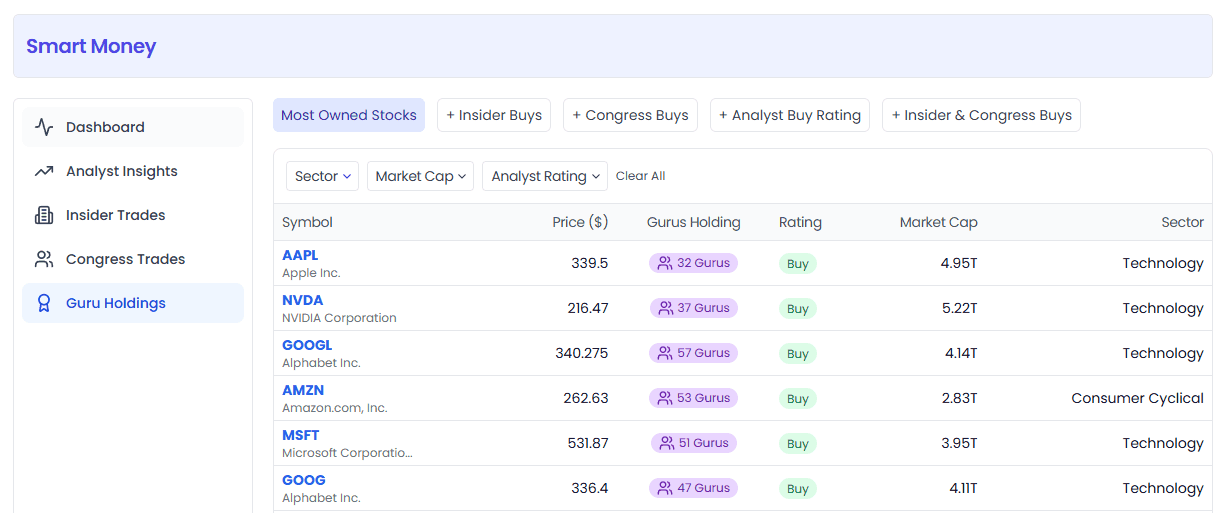
Task: Click the Insider Trades building icon
Action: [44, 215]
